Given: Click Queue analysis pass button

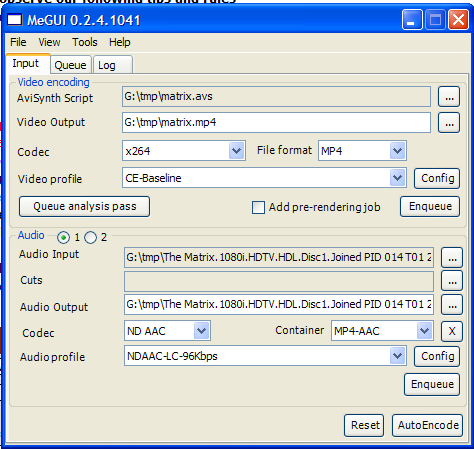Looking at the screenshot, I should (x=84, y=207).
